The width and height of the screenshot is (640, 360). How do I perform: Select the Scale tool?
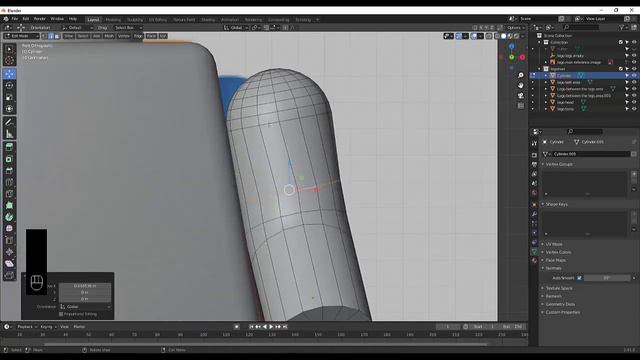tap(9, 97)
